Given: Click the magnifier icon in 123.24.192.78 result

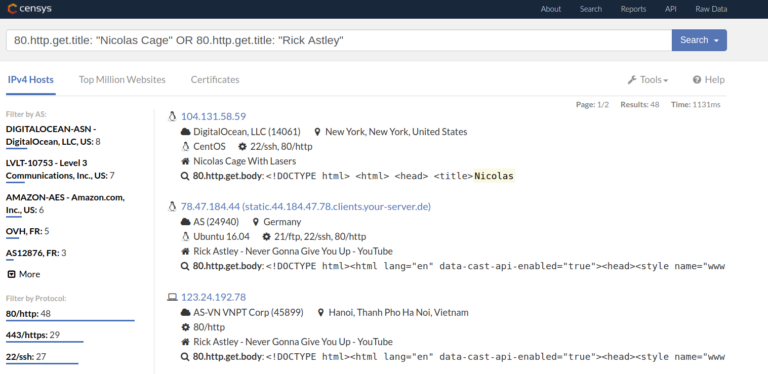Looking at the screenshot, I should click(x=185, y=356).
